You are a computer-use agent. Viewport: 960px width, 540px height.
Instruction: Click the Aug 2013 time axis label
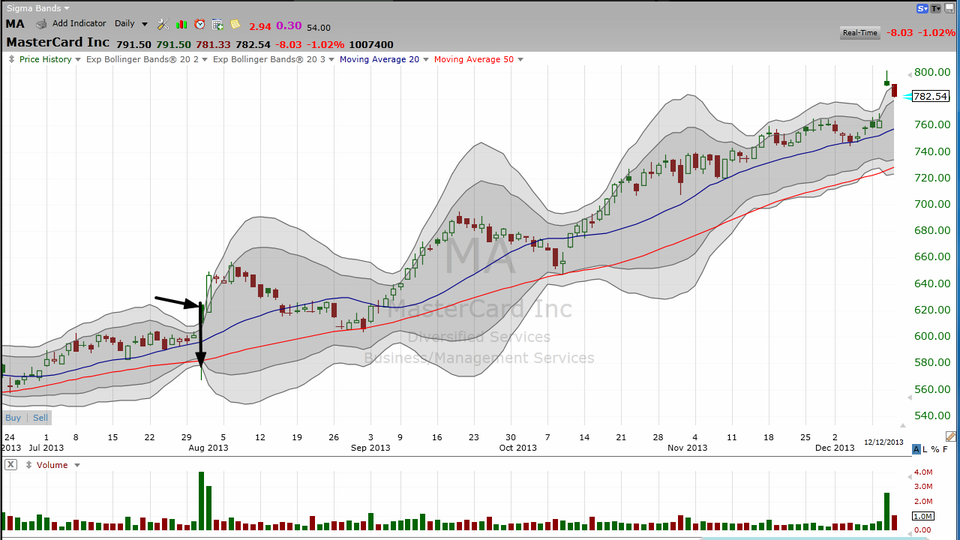[x=208, y=448]
